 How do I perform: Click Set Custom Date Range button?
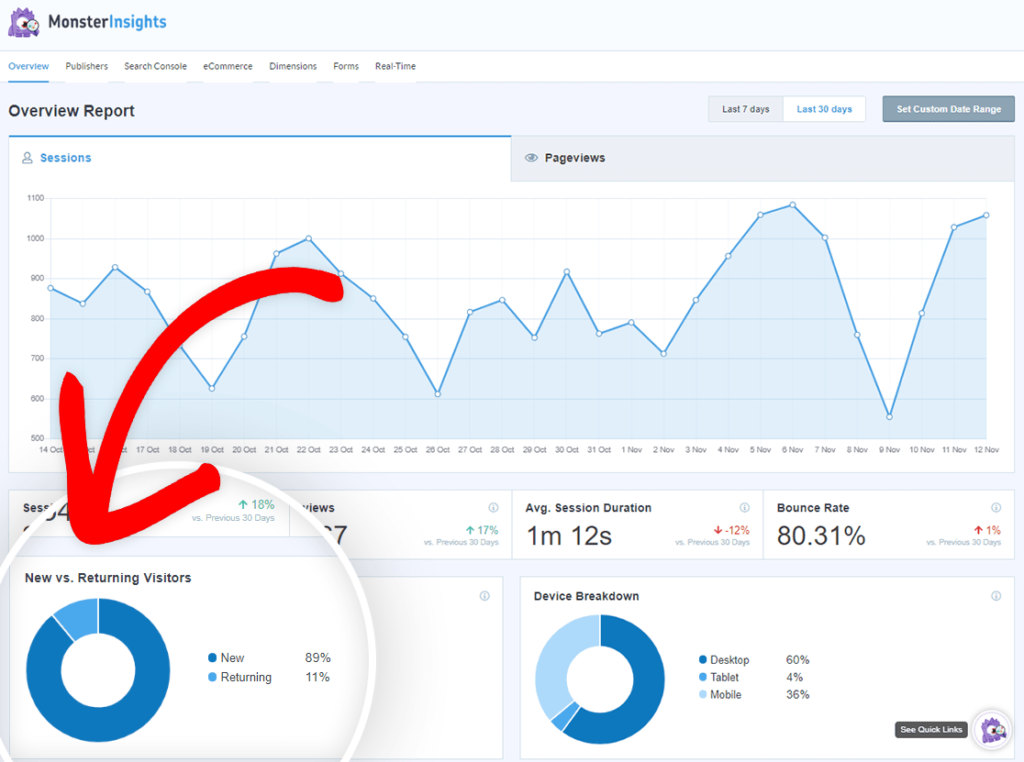coord(948,109)
